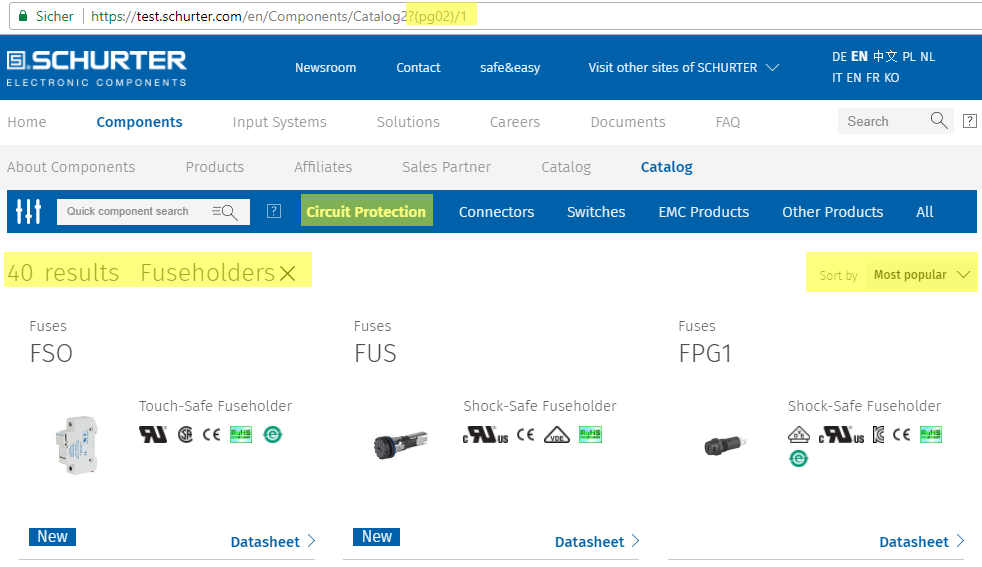
Task: Switch language to DE
Action: pyautogui.click(x=839, y=56)
